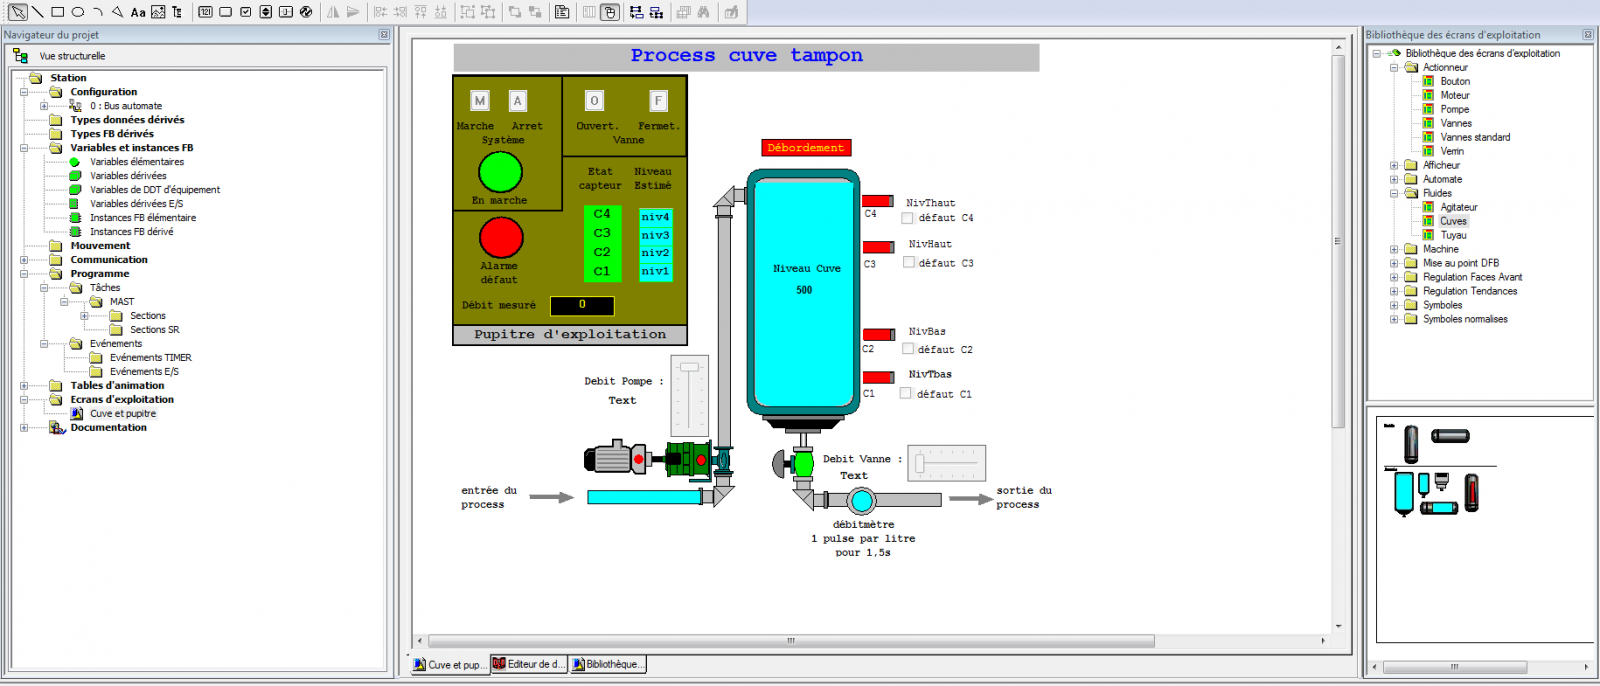Screen dimensions: 1600x686
Task: Select the Rectangle drawing tool
Action: [x=58, y=12]
